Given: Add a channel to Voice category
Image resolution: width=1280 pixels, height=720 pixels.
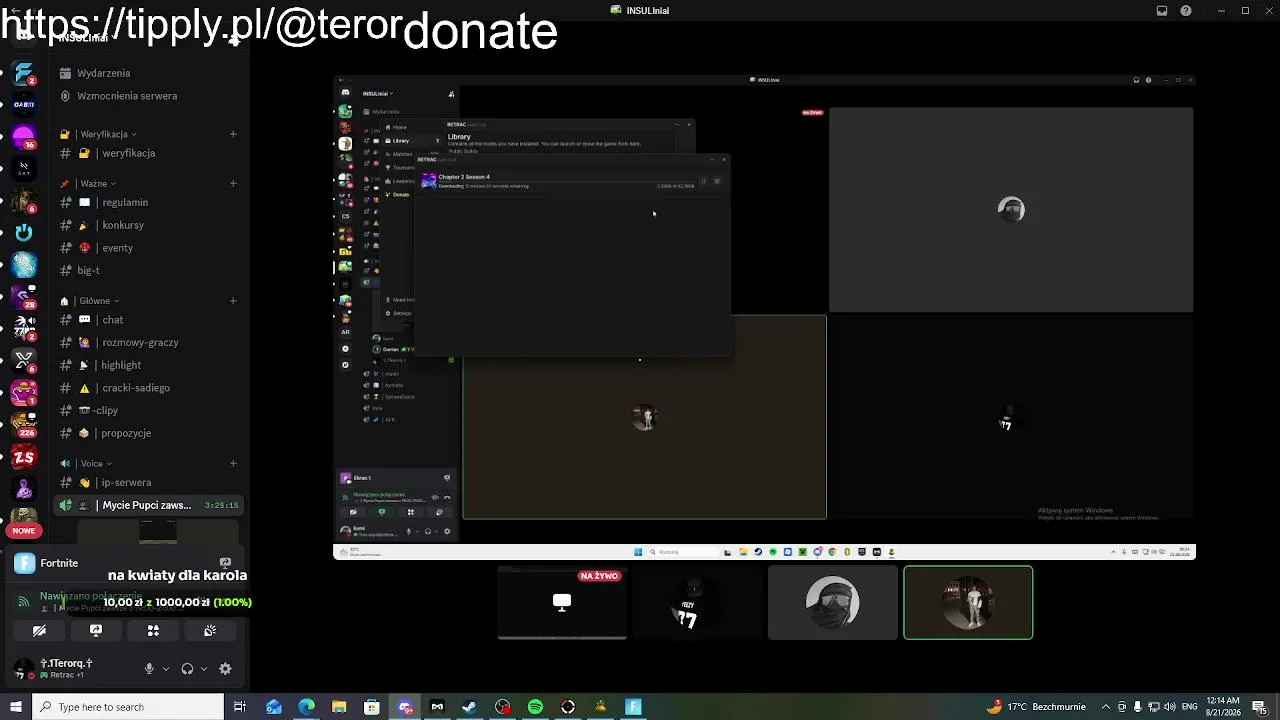Looking at the screenshot, I should point(233,464).
